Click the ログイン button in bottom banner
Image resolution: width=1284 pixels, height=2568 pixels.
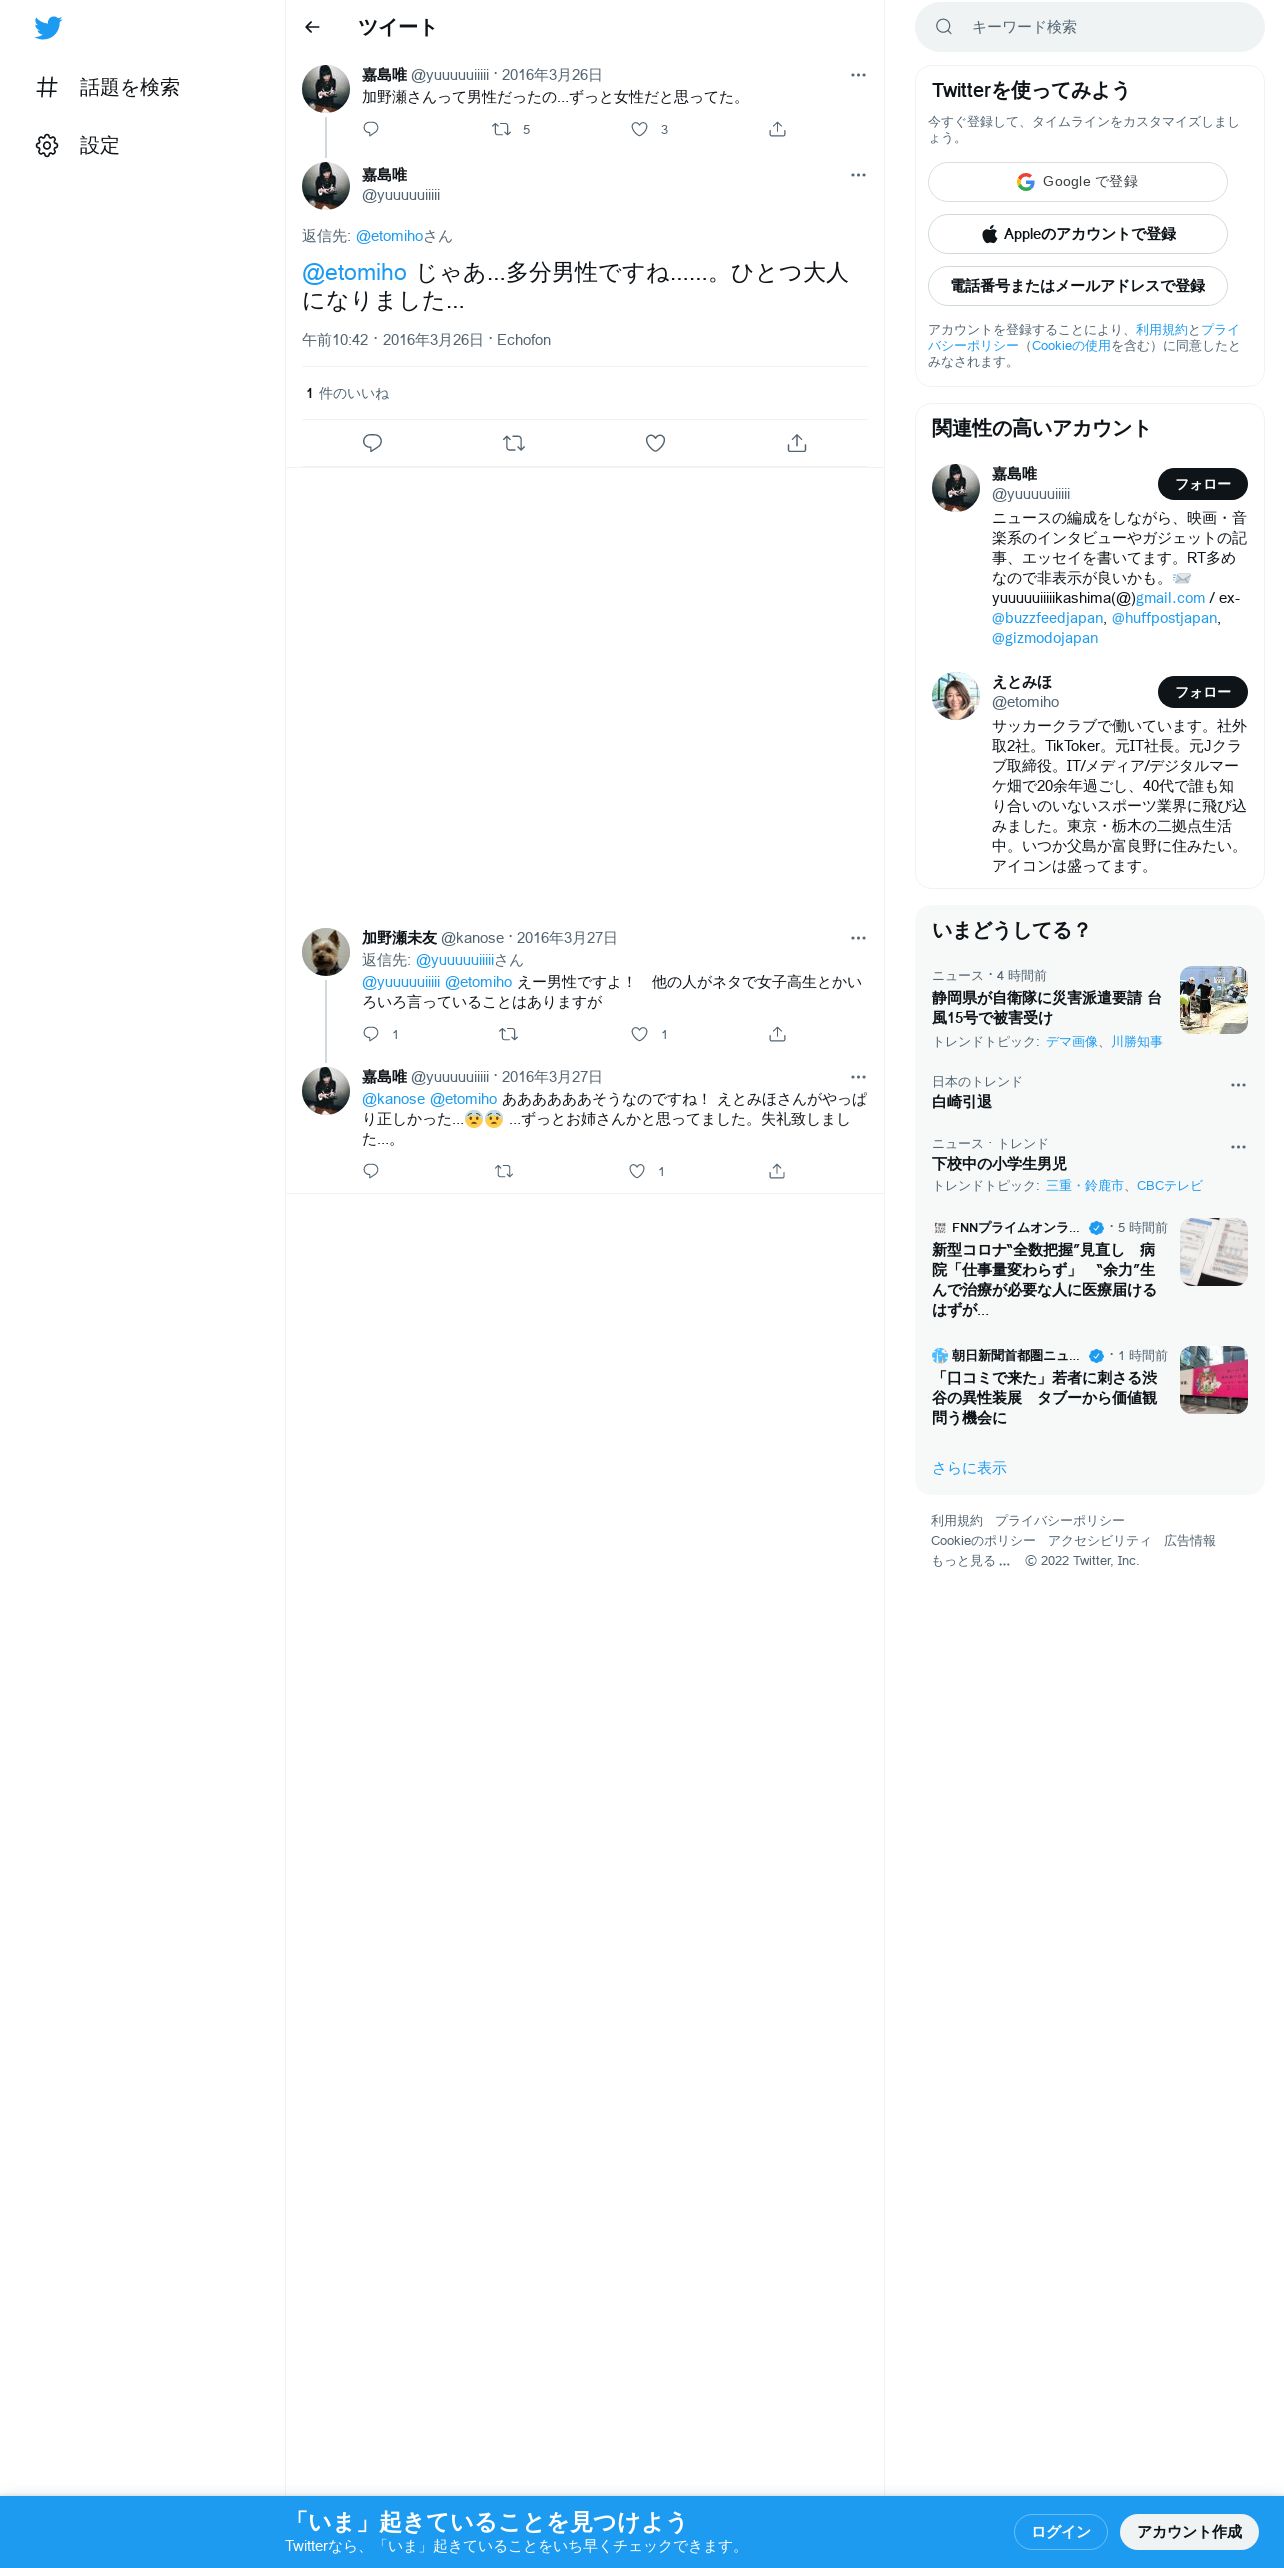point(1061,2532)
